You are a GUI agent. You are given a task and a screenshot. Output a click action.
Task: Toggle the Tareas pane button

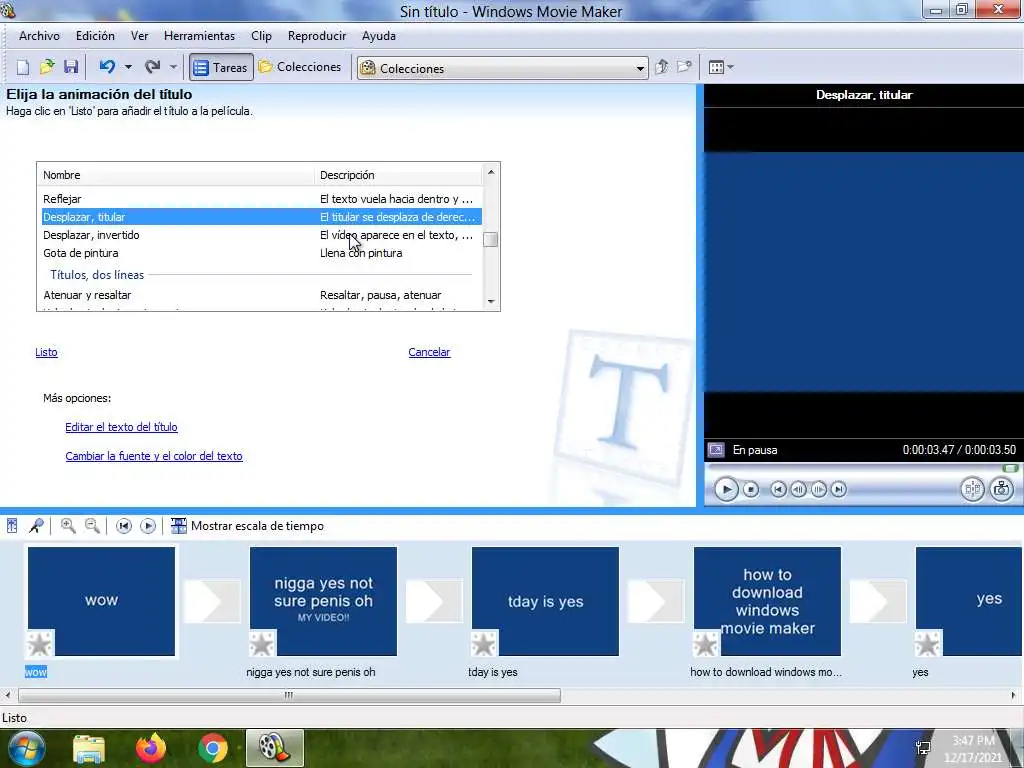(221, 67)
